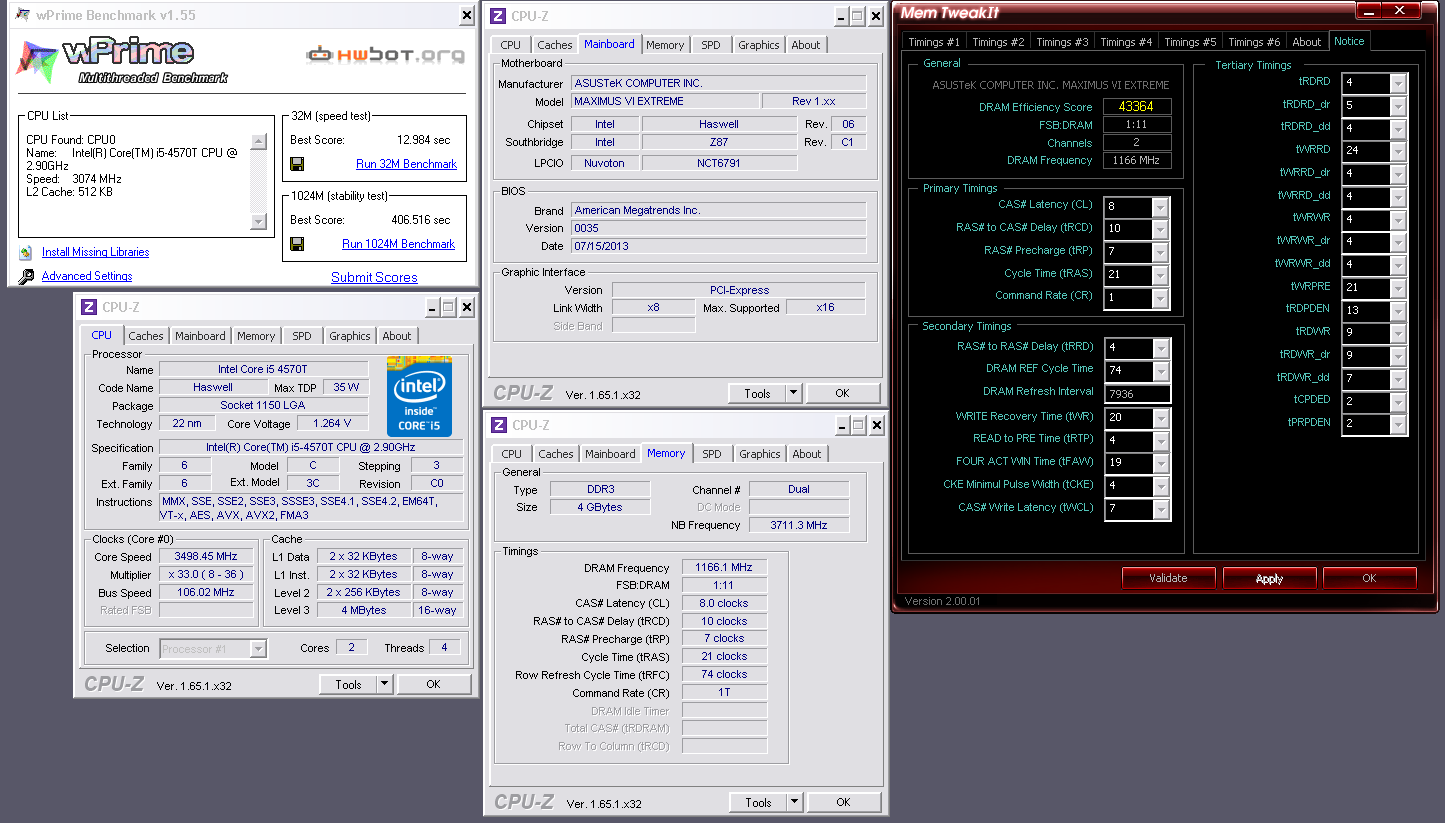This screenshot has width=1445, height=823.
Task: Open the Command Rate (CR) dropdown
Action: 1160,298
